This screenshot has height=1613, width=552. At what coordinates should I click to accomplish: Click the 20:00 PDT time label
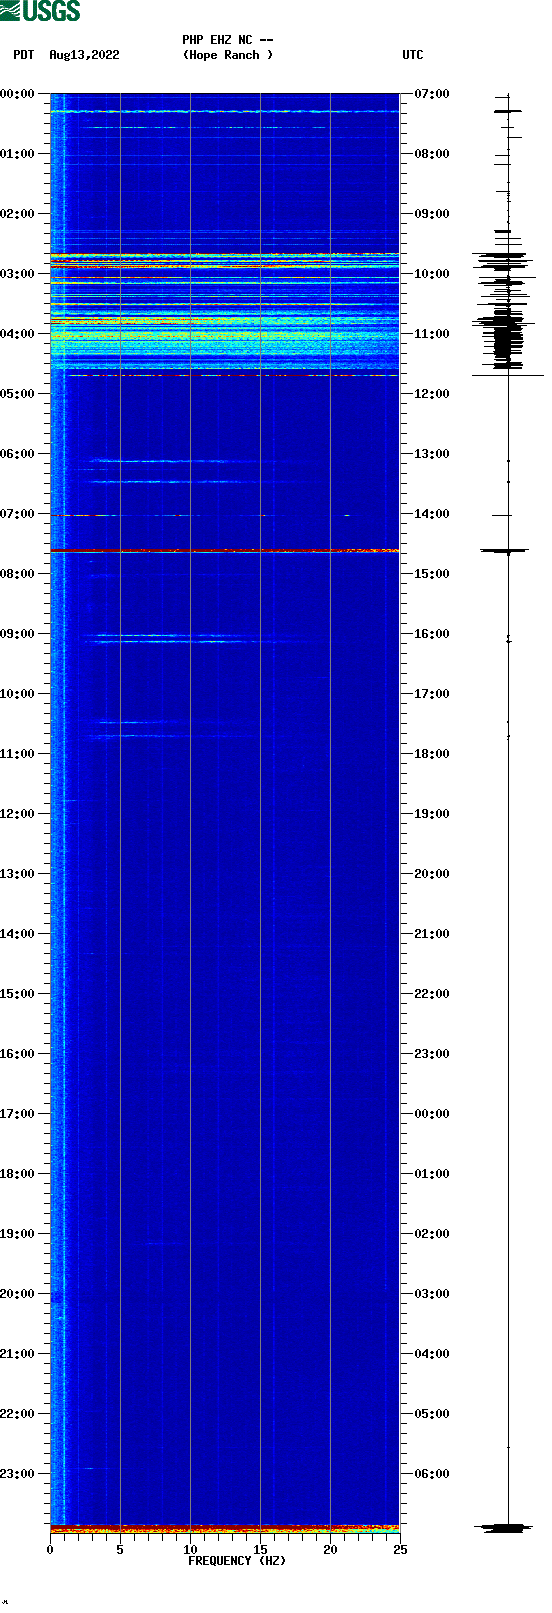pos(17,1294)
